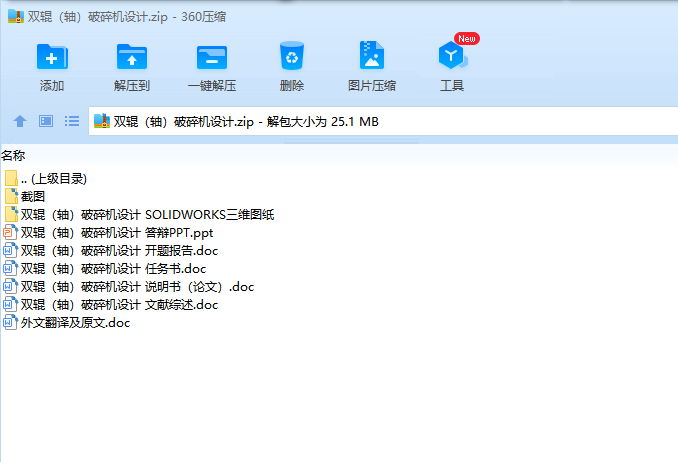Select the 外文翻译及原文.doc file

[x=67, y=323]
